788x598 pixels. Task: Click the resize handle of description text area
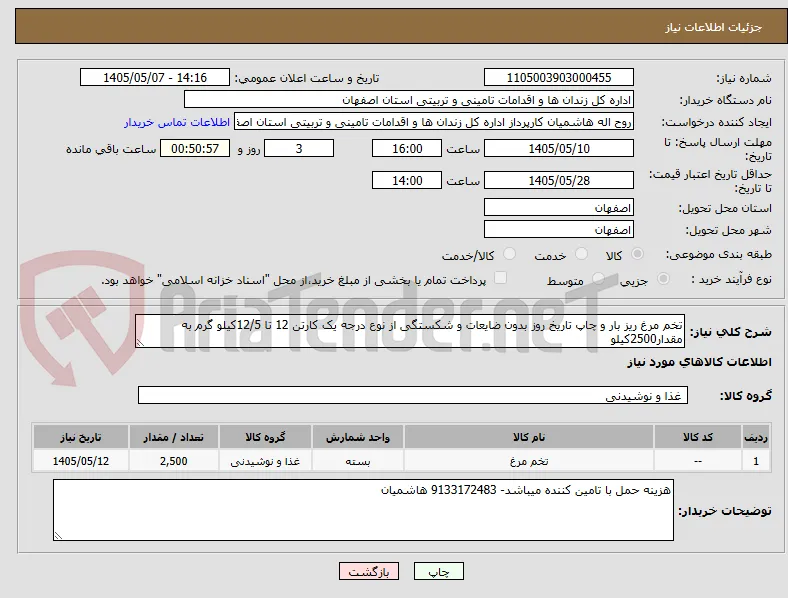(x=140, y=343)
